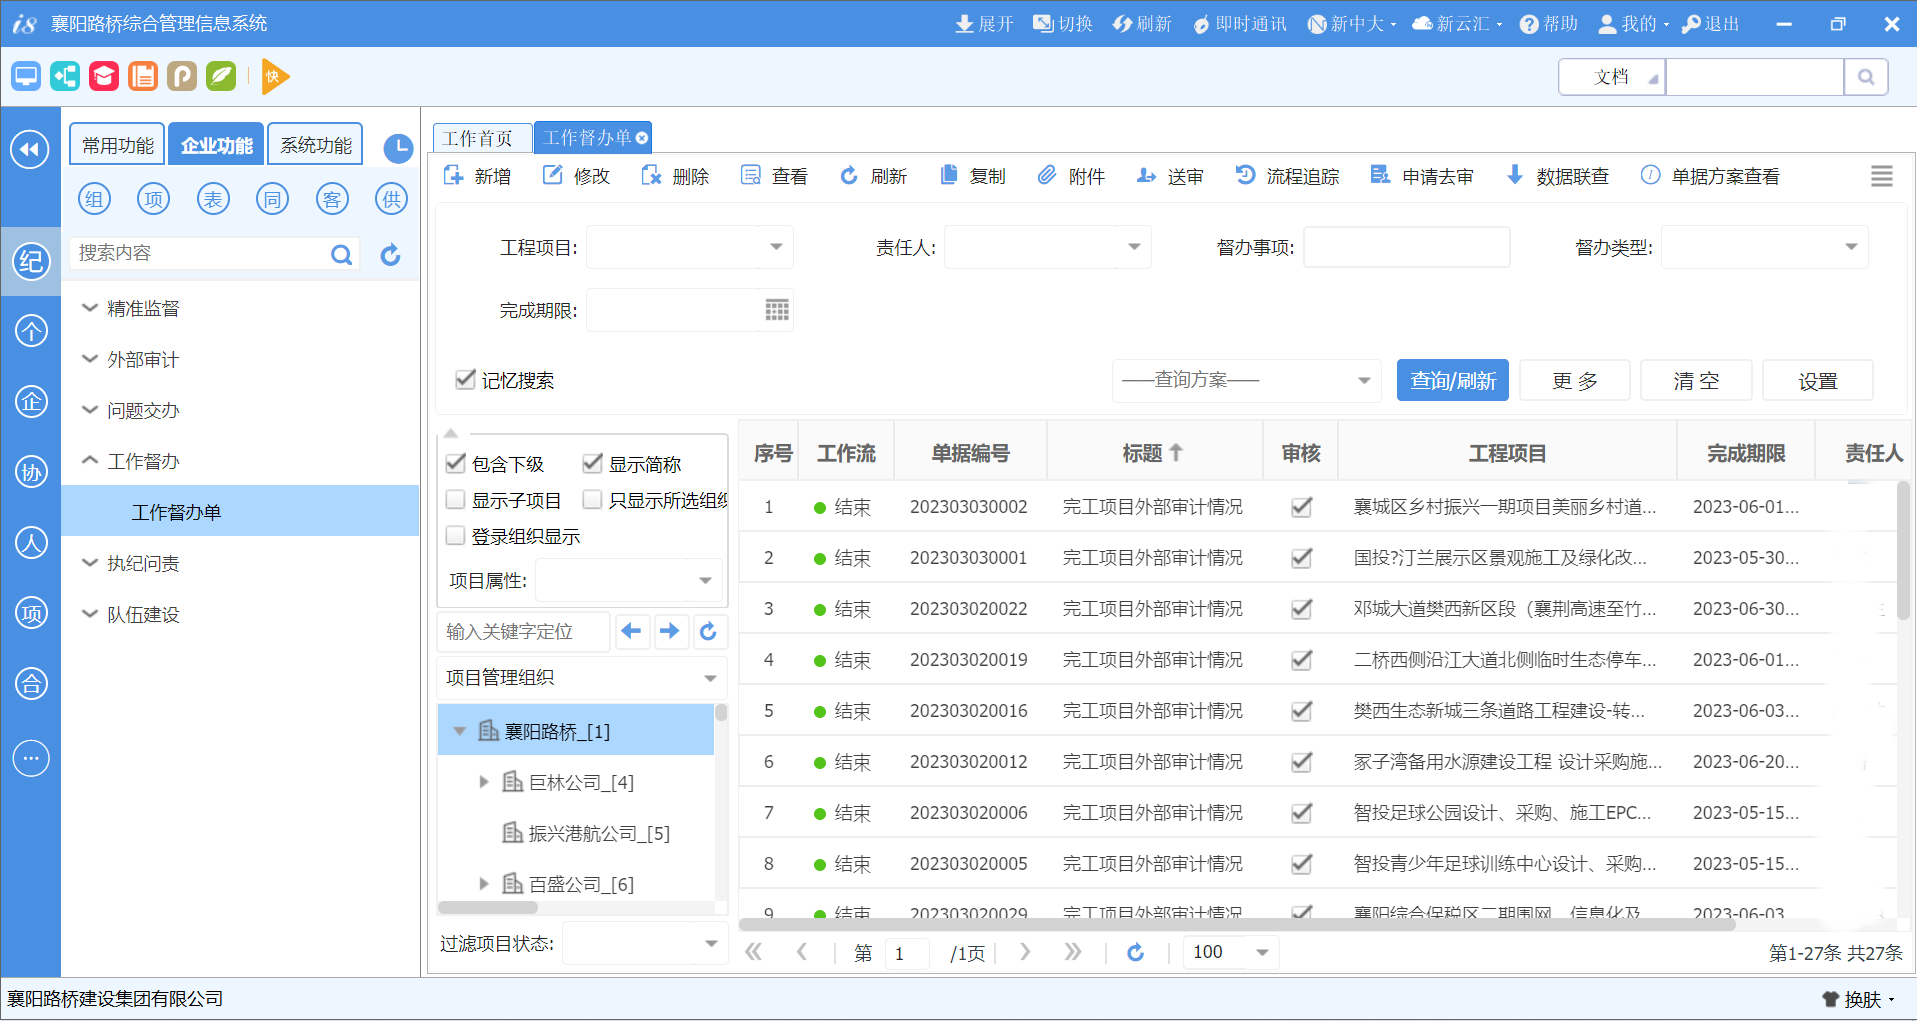1917x1021 pixels.
Task: Click the 清空 clear button
Action: pyautogui.click(x=1695, y=380)
